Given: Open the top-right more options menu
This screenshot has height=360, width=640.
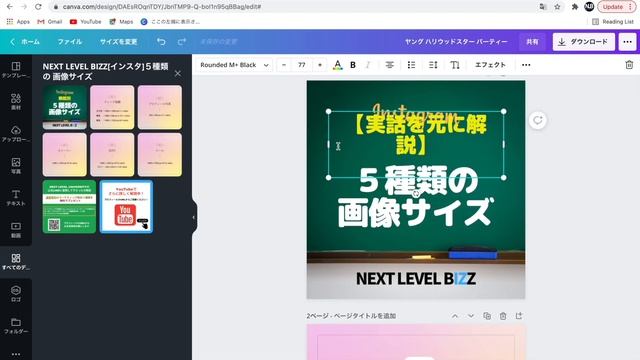Looking at the screenshot, I should coord(627,42).
